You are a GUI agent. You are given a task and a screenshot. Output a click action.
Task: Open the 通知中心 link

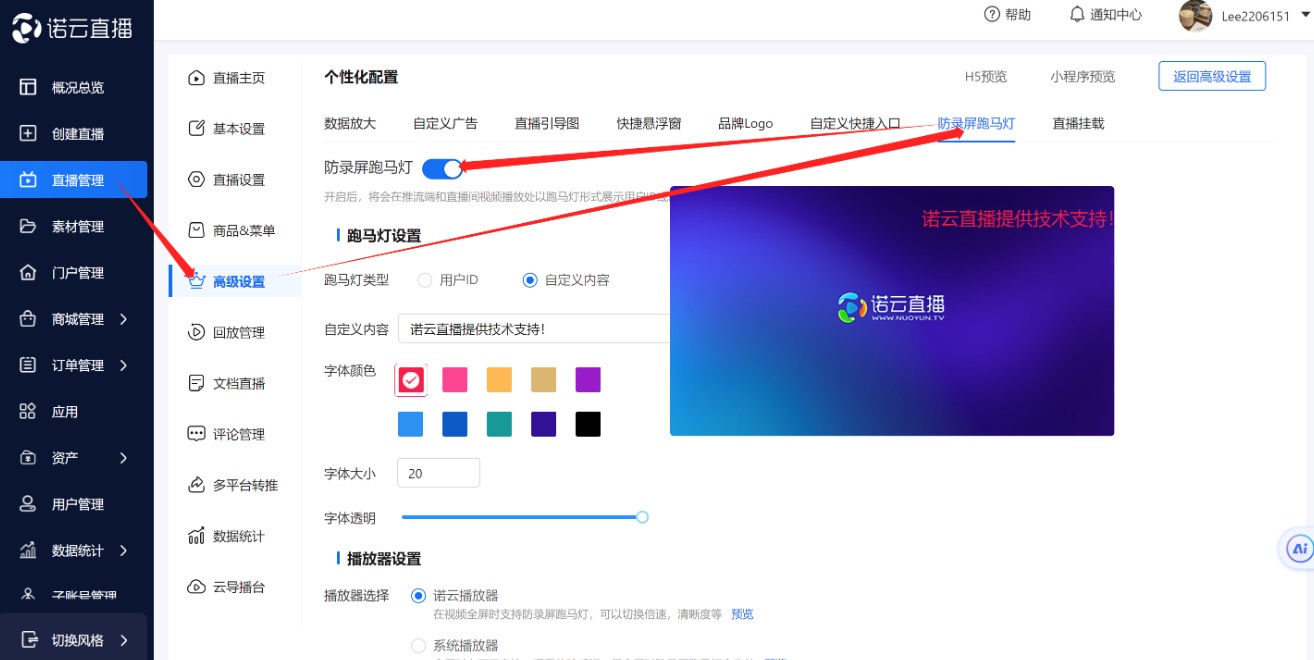(1116, 14)
